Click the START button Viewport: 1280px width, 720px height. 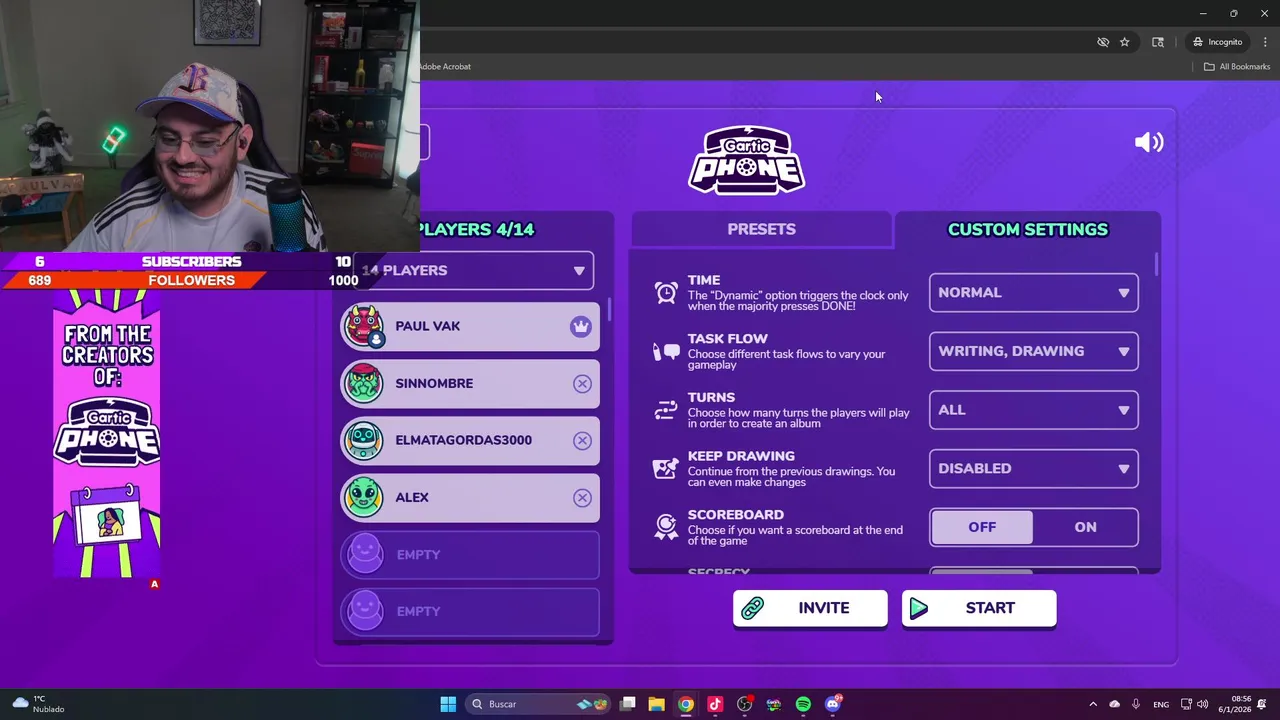click(979, 608)
